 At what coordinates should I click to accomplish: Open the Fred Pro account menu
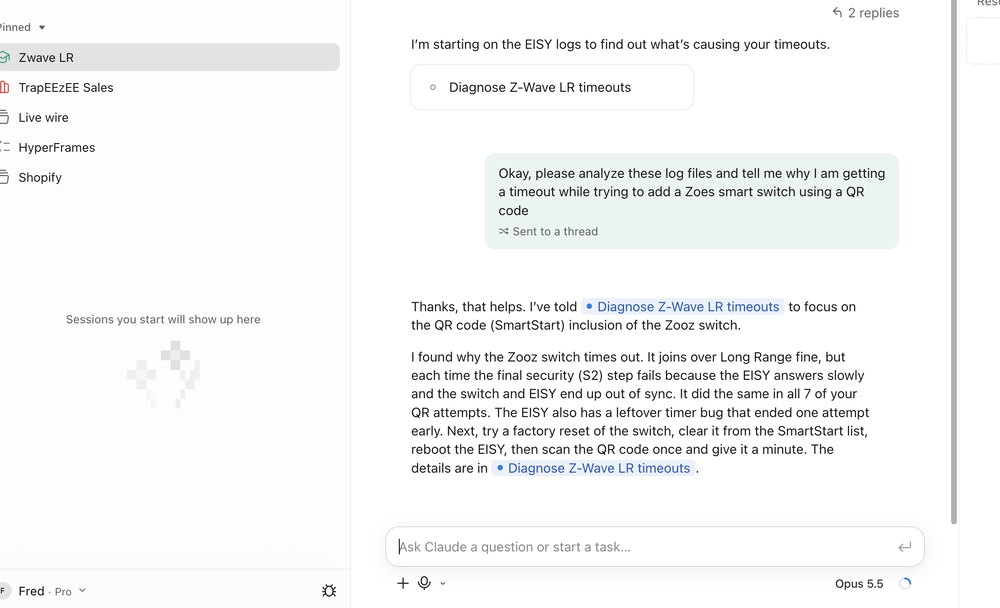pyautogui.click(x=52, y=591)
